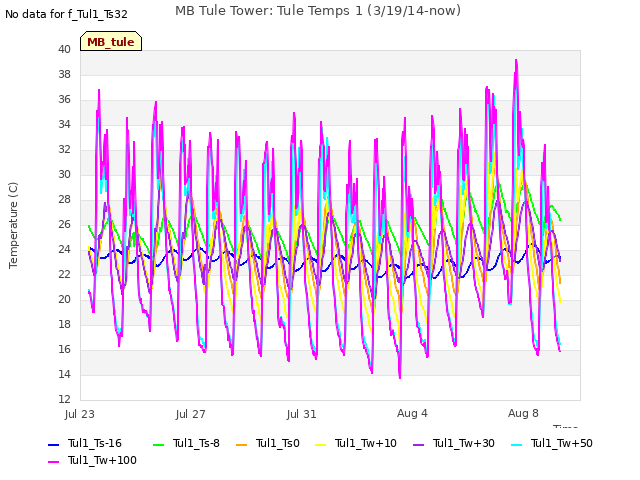Click the MB_tule label badge

coord(111,41)
